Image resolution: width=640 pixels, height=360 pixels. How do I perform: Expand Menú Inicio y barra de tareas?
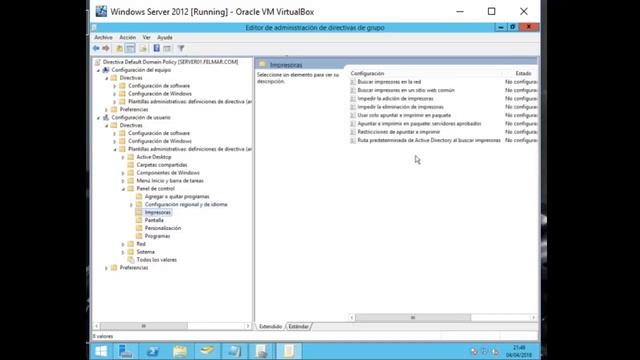click(123, 181)
